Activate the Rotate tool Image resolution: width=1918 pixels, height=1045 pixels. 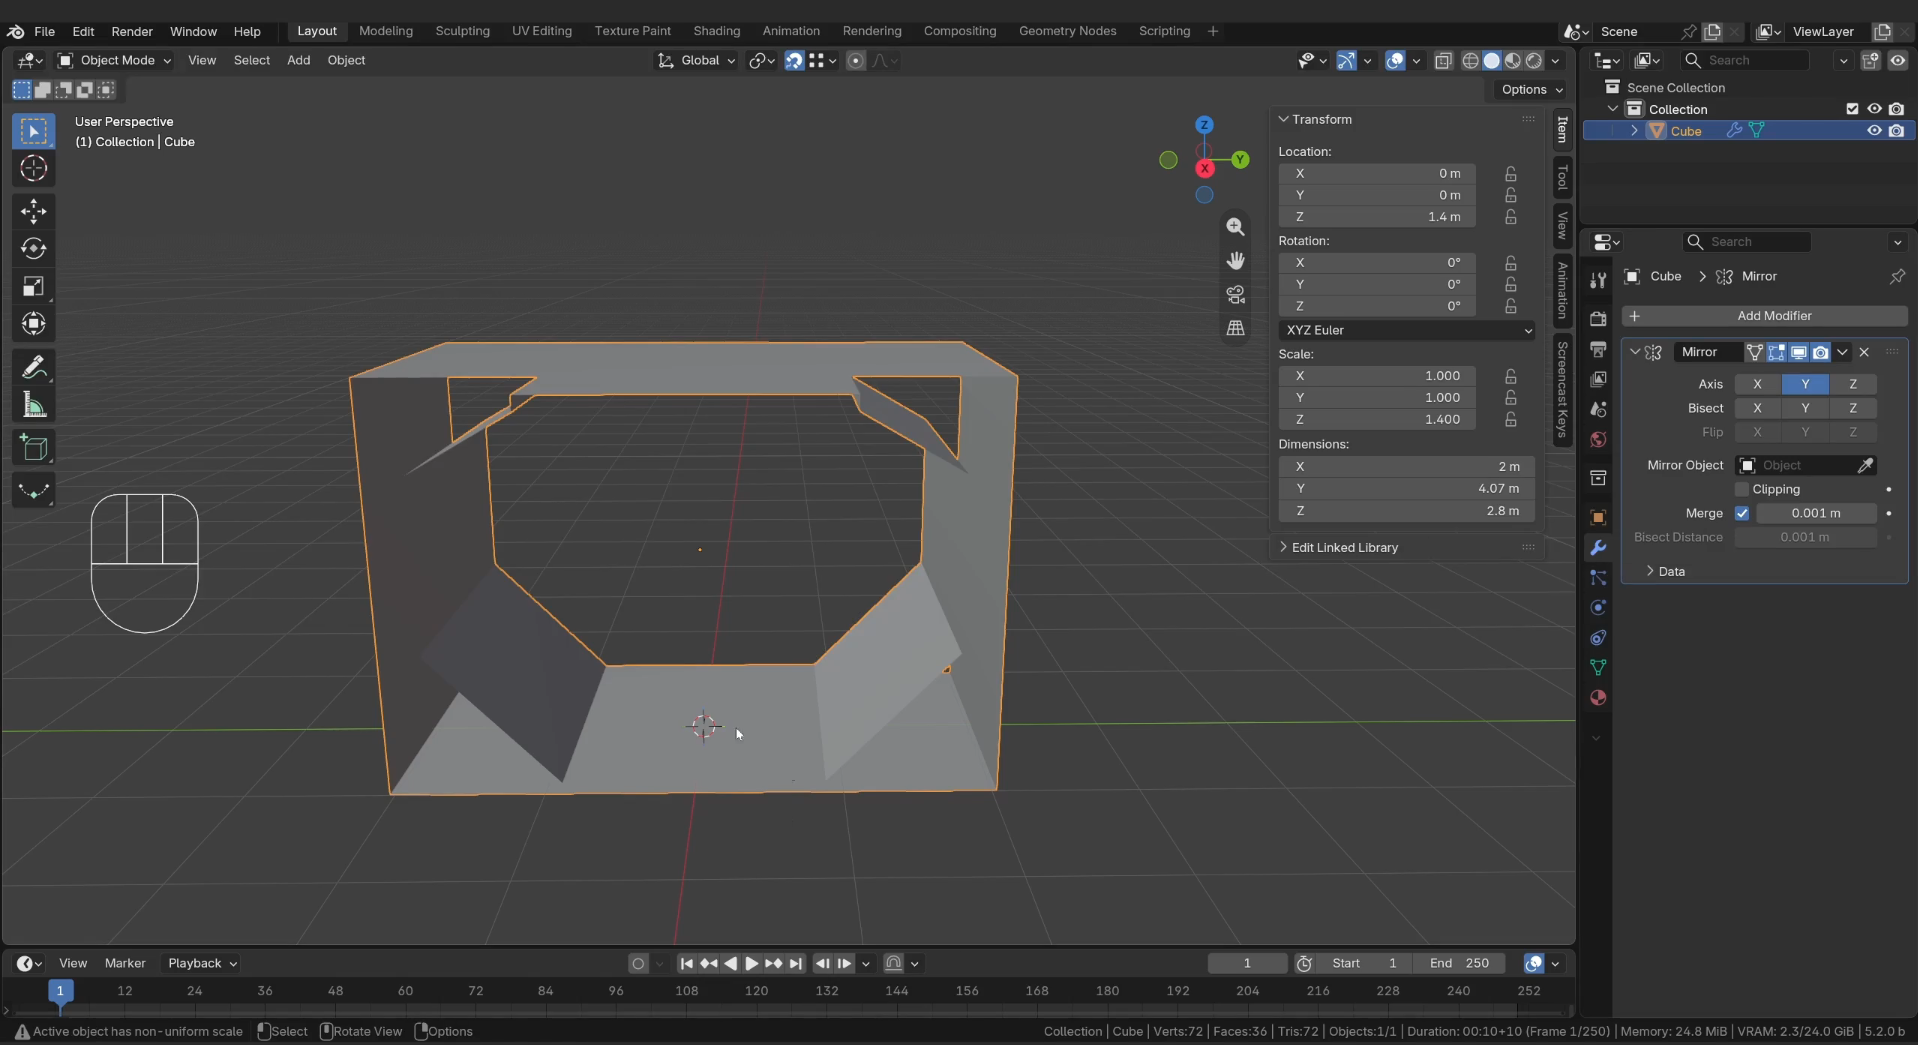click(x=34, y=249)
